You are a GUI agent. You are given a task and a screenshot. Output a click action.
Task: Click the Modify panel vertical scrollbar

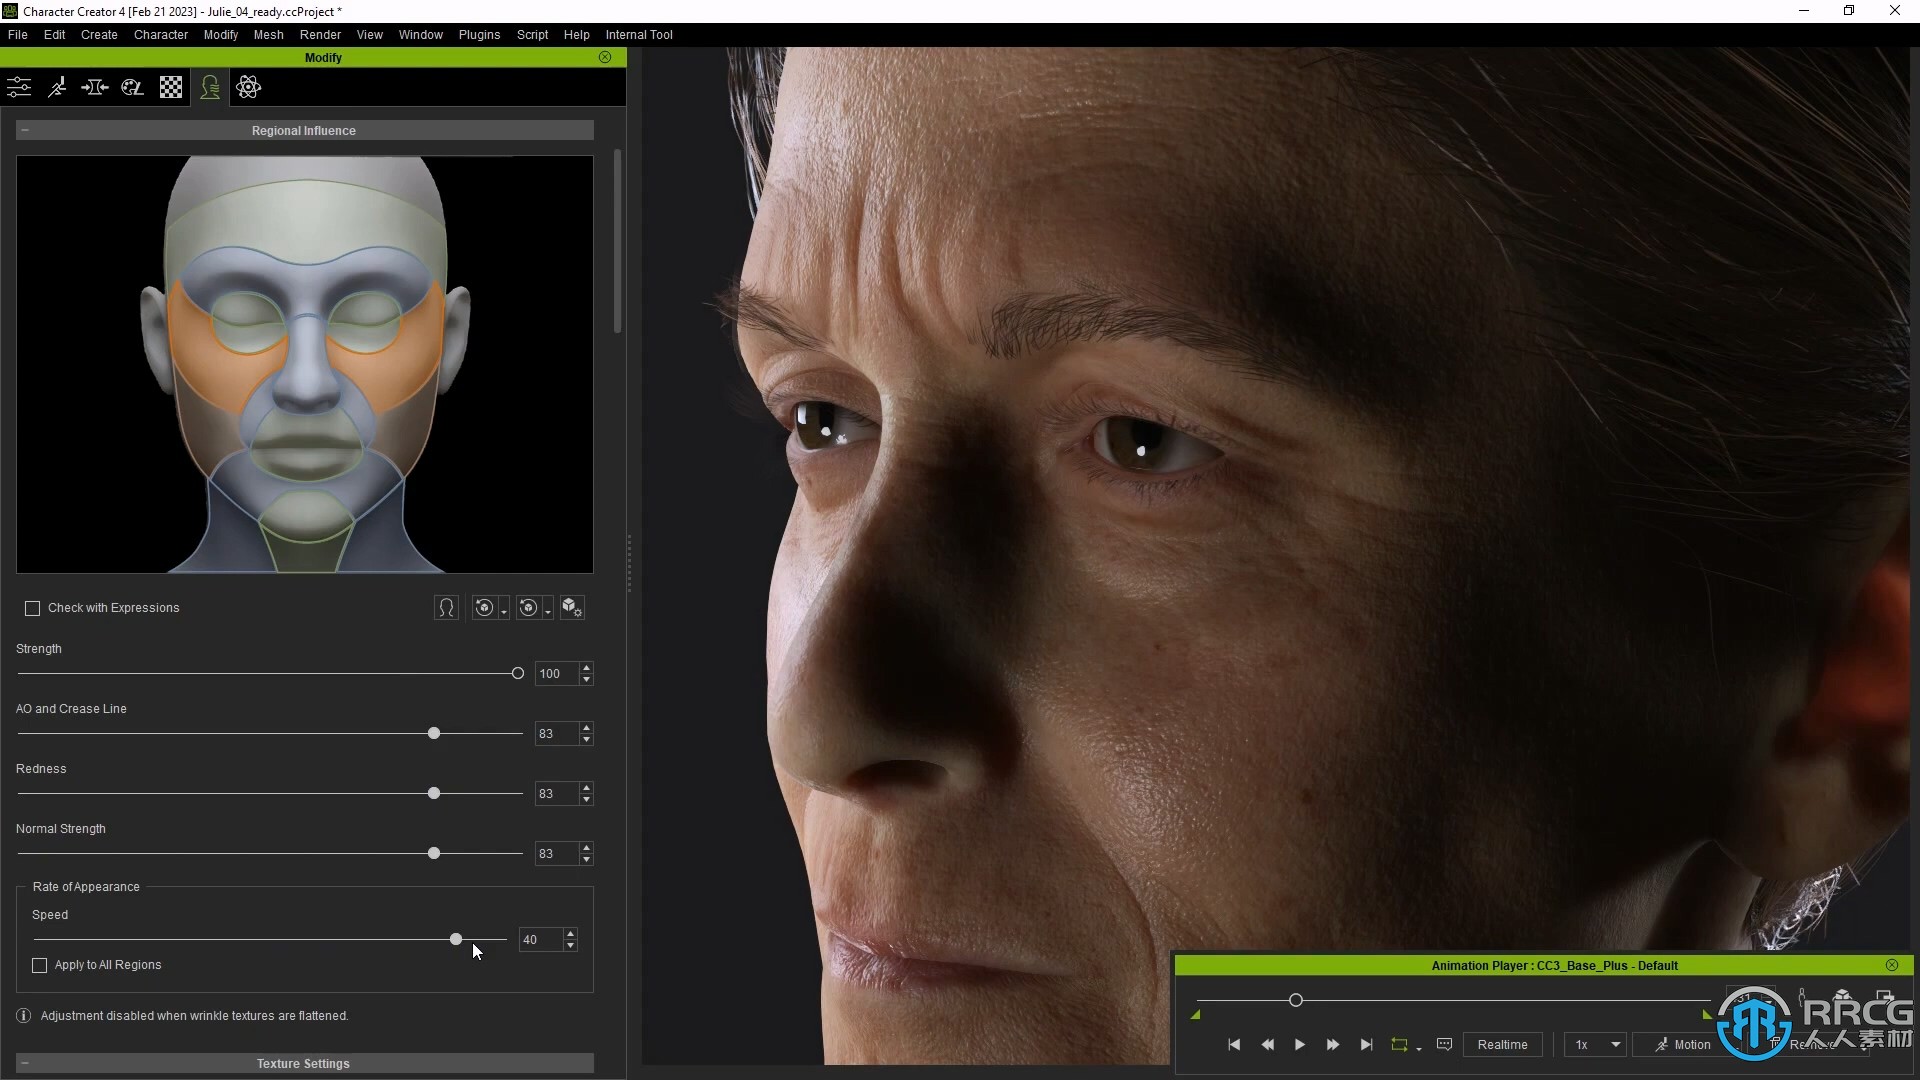(x=618, y=240)
